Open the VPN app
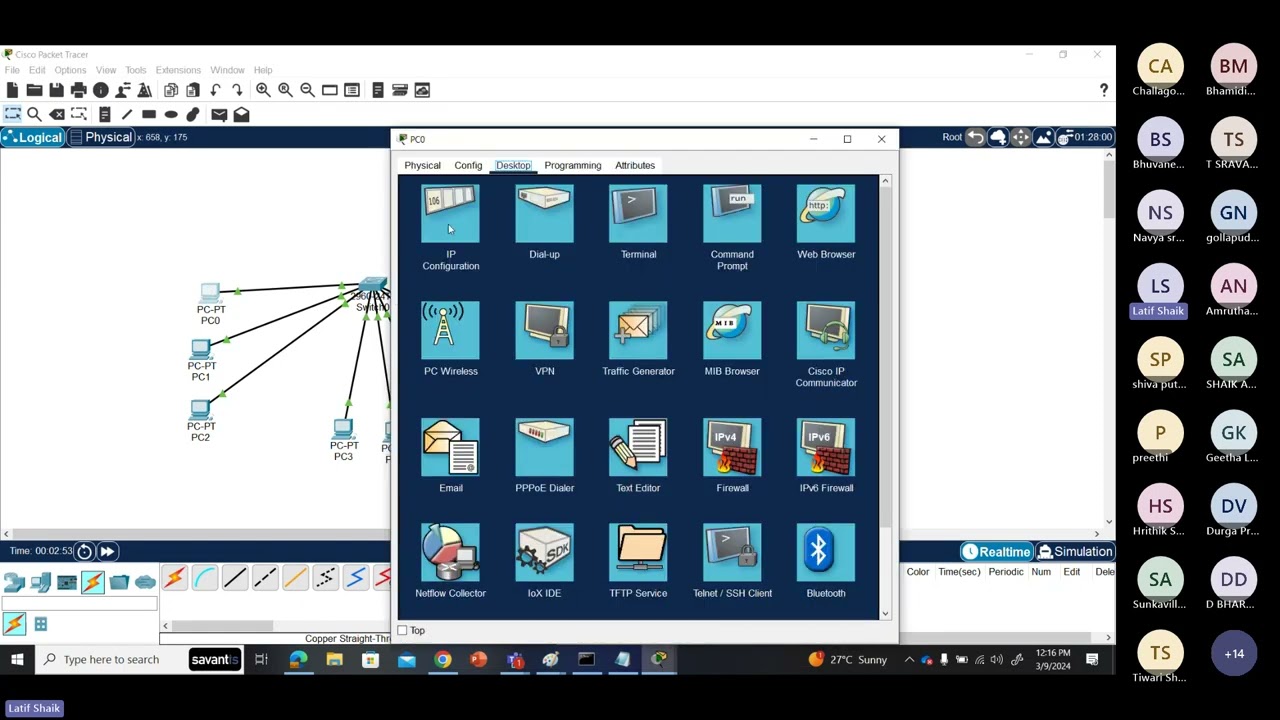 (x=544, y=330)
